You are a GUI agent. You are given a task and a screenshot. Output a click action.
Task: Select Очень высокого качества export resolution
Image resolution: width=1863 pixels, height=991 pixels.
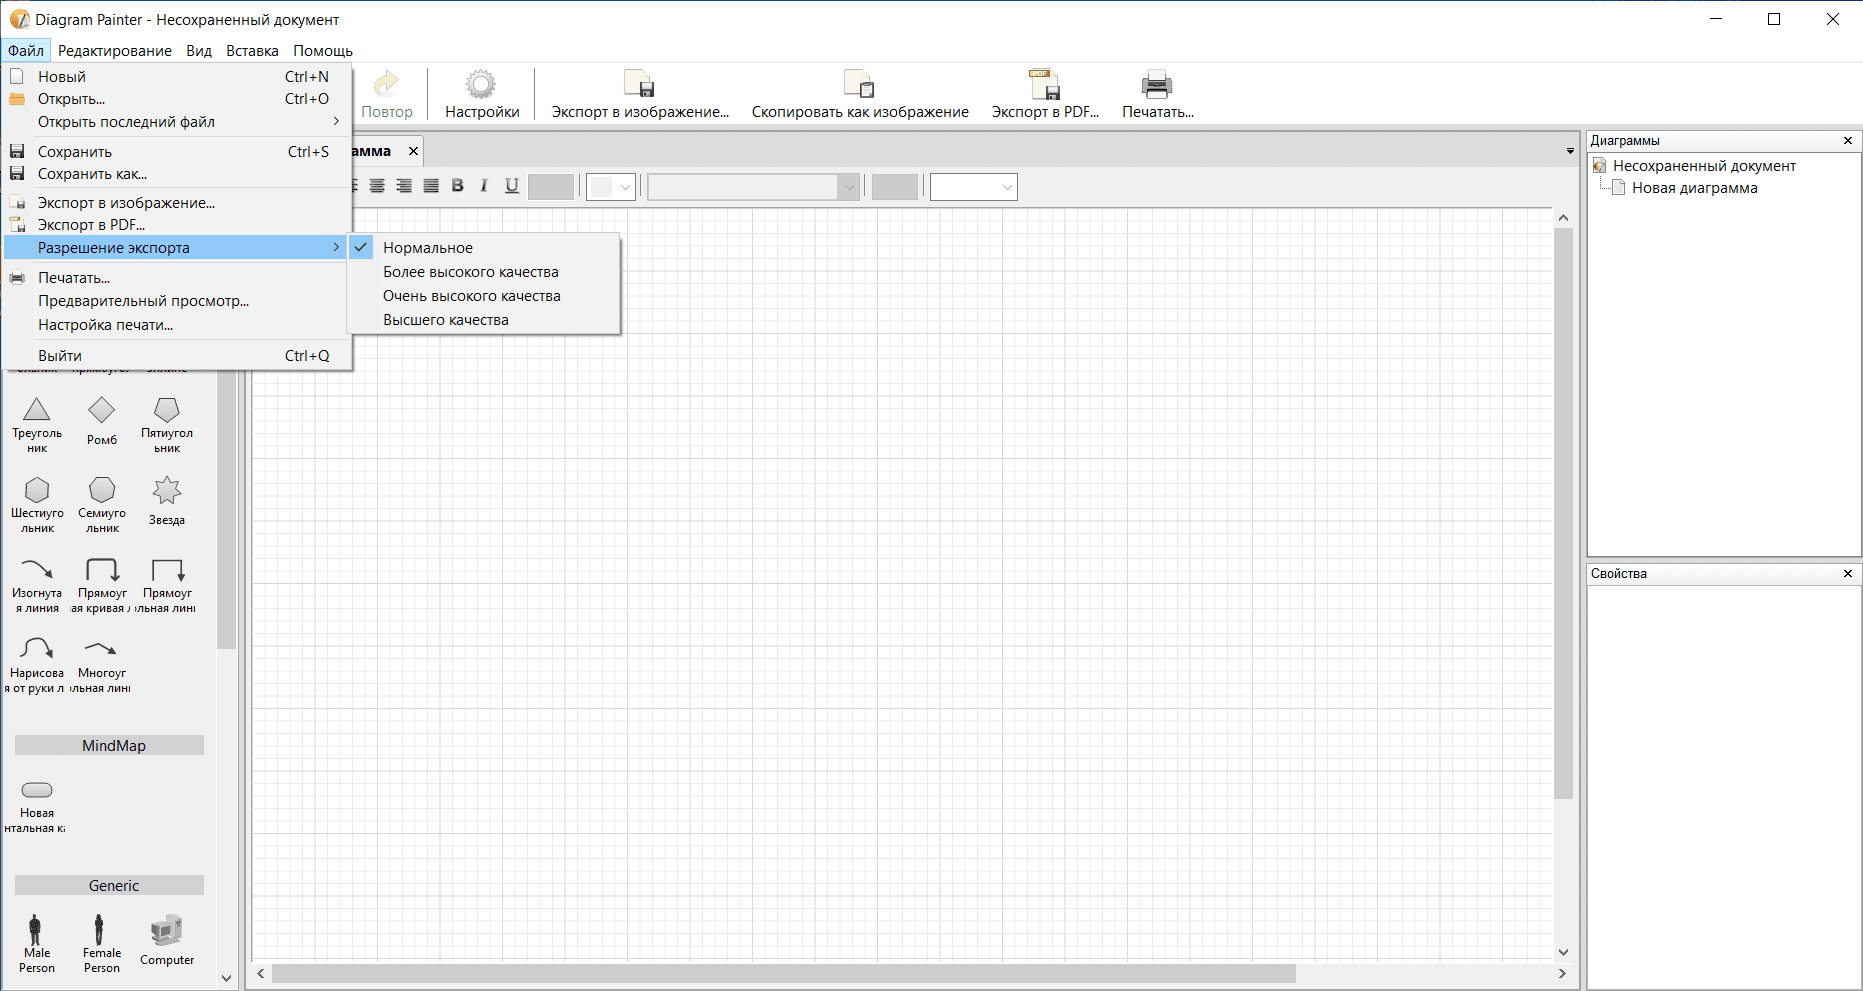tap(484, 296)
